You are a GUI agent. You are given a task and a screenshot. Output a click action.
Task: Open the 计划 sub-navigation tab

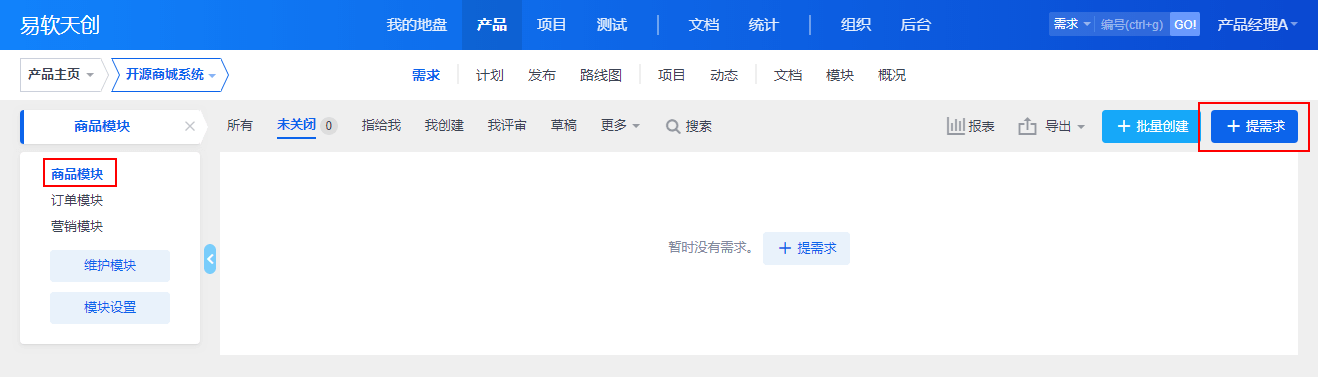[490, 75]
